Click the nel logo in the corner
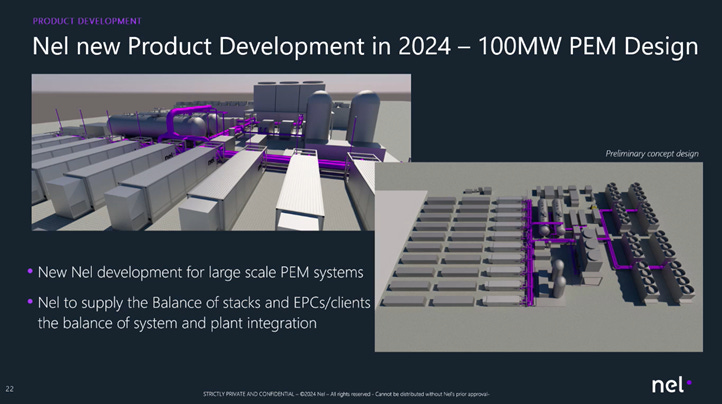Image resolution: width=722 pixels, height=404 pixels. tap(671, 385)
